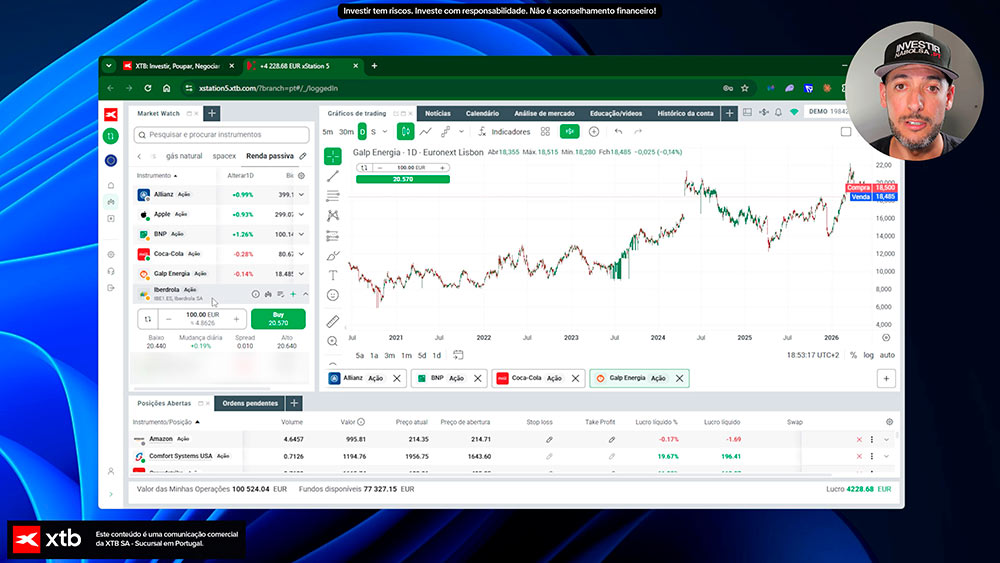Click the fullscreen square icon on chart
The height and width of the screenshot is (563, 1000).
point(846,131)
